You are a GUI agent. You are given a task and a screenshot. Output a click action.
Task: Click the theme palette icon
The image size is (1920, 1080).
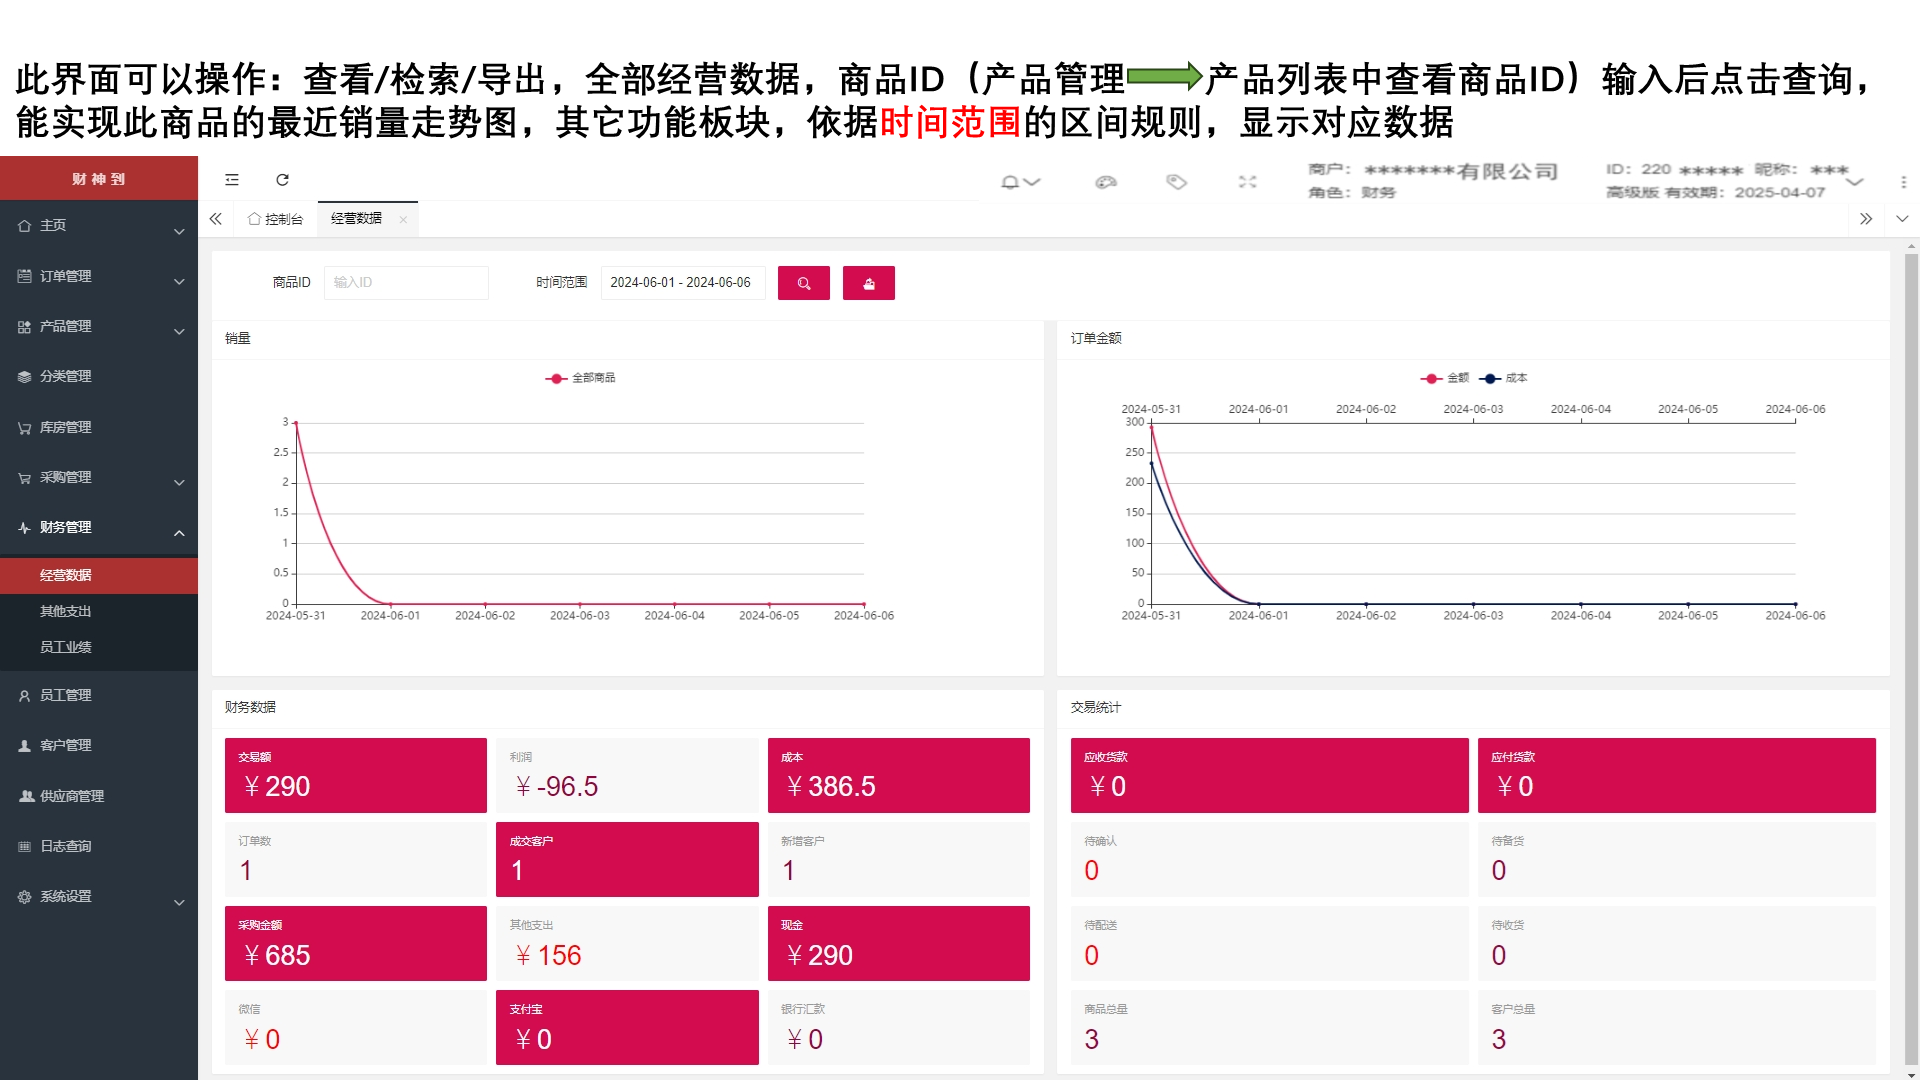pyautogui.click(x=1105, y=182)
